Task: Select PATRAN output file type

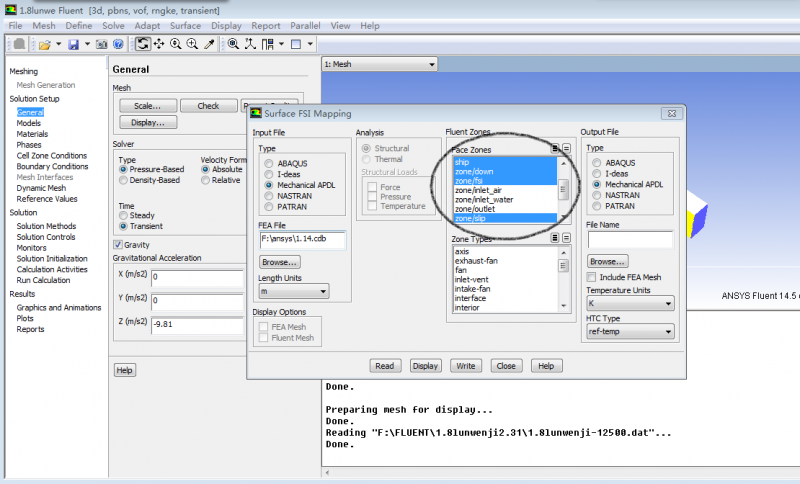Action: click(x=596, y=206)
